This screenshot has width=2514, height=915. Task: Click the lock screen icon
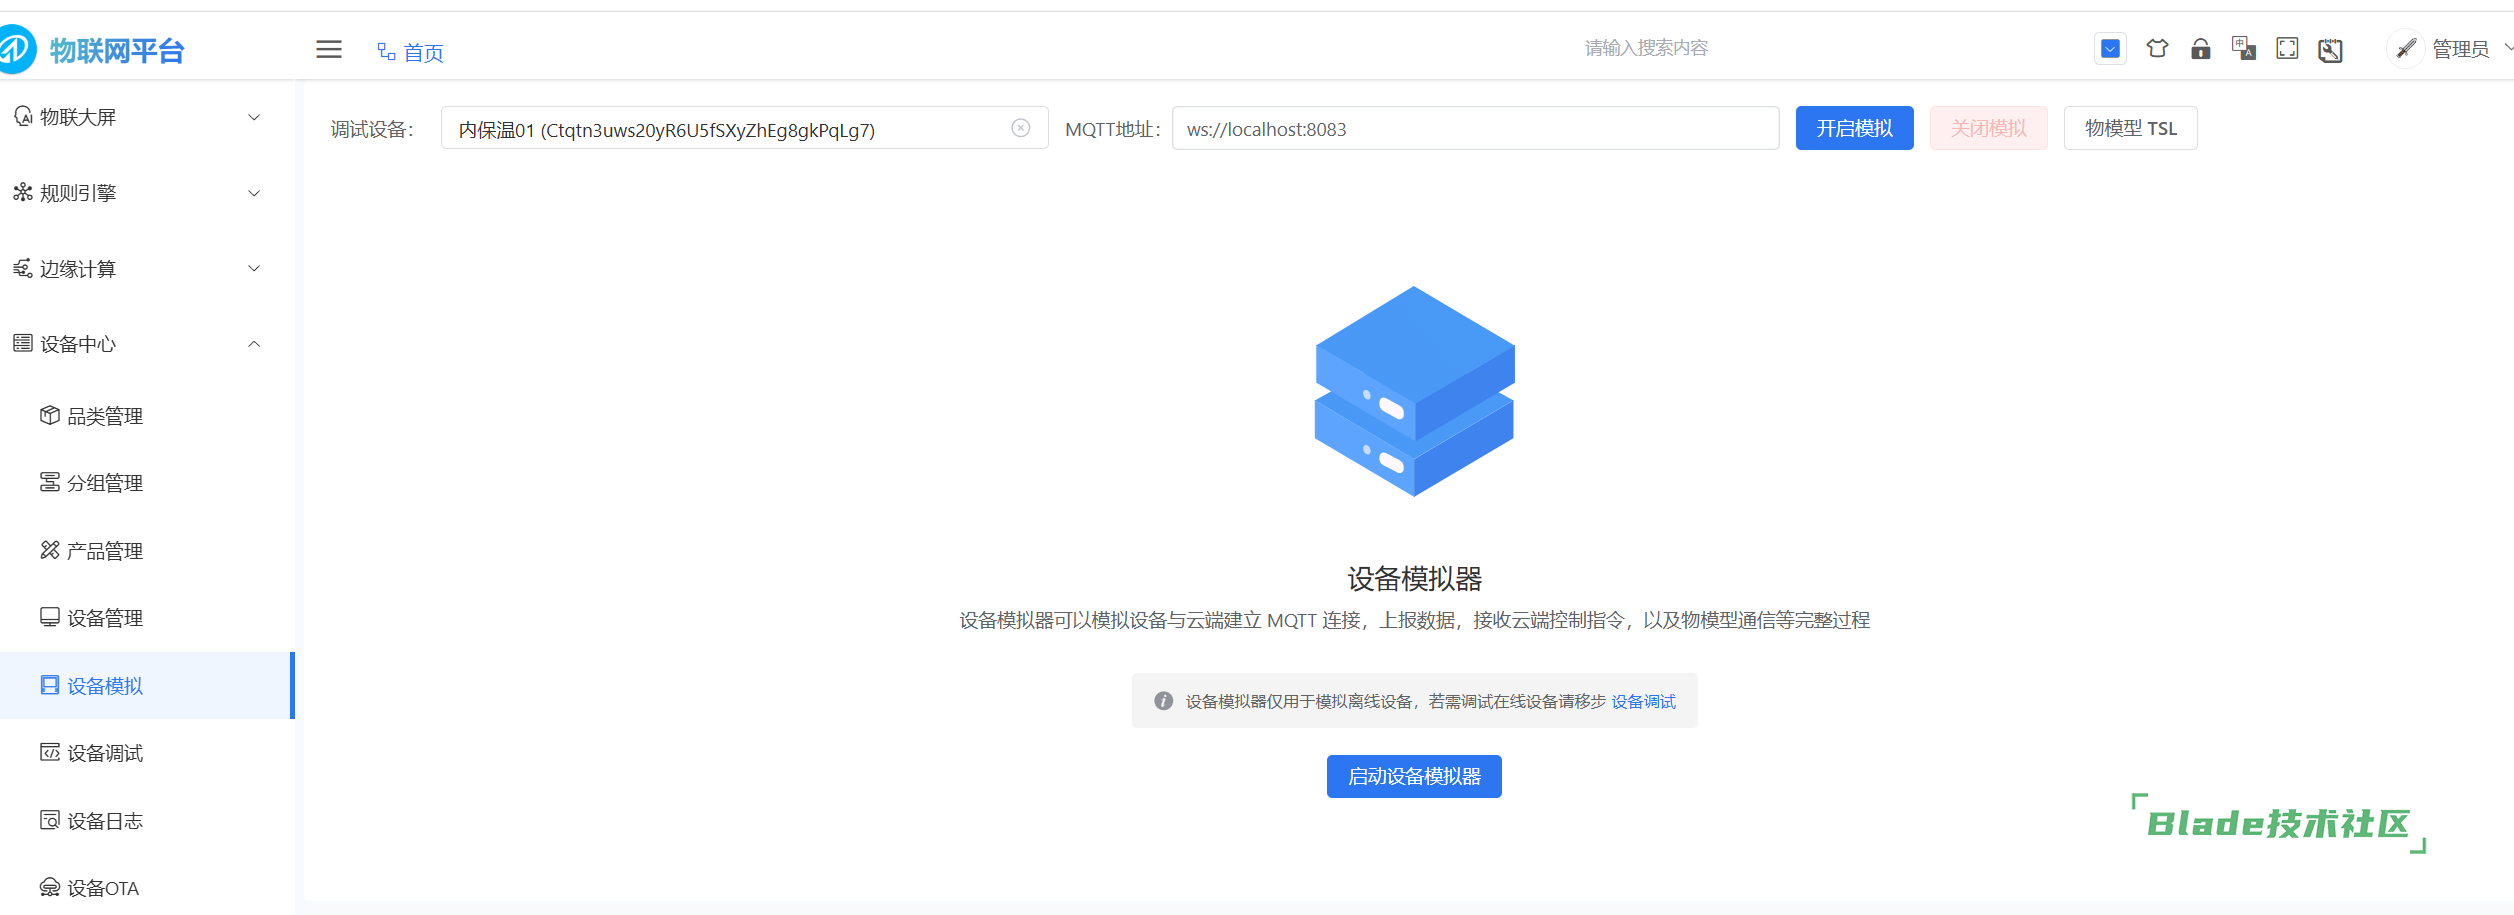pos(2200,48)
